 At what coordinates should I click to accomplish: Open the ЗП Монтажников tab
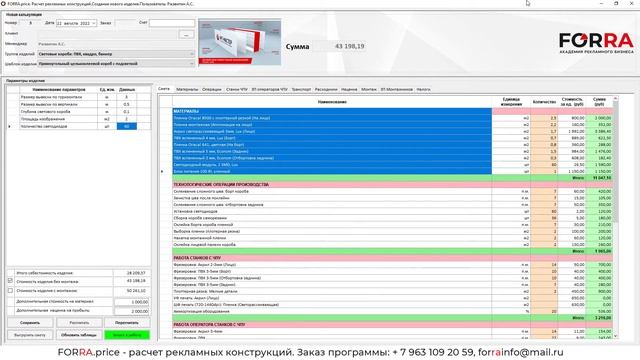[397, 89]
